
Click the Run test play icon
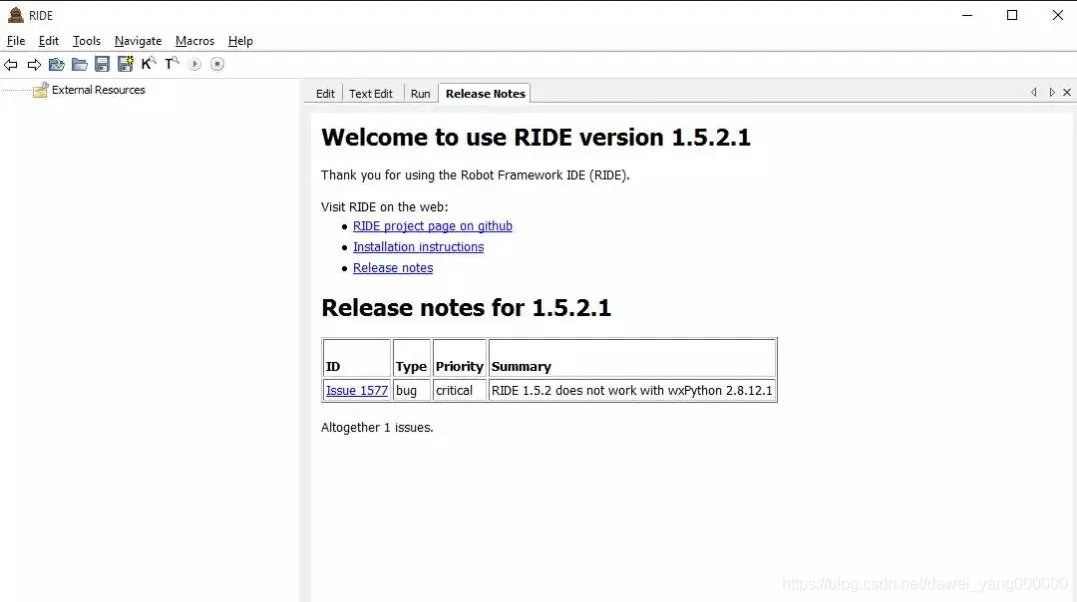[195, 64]
